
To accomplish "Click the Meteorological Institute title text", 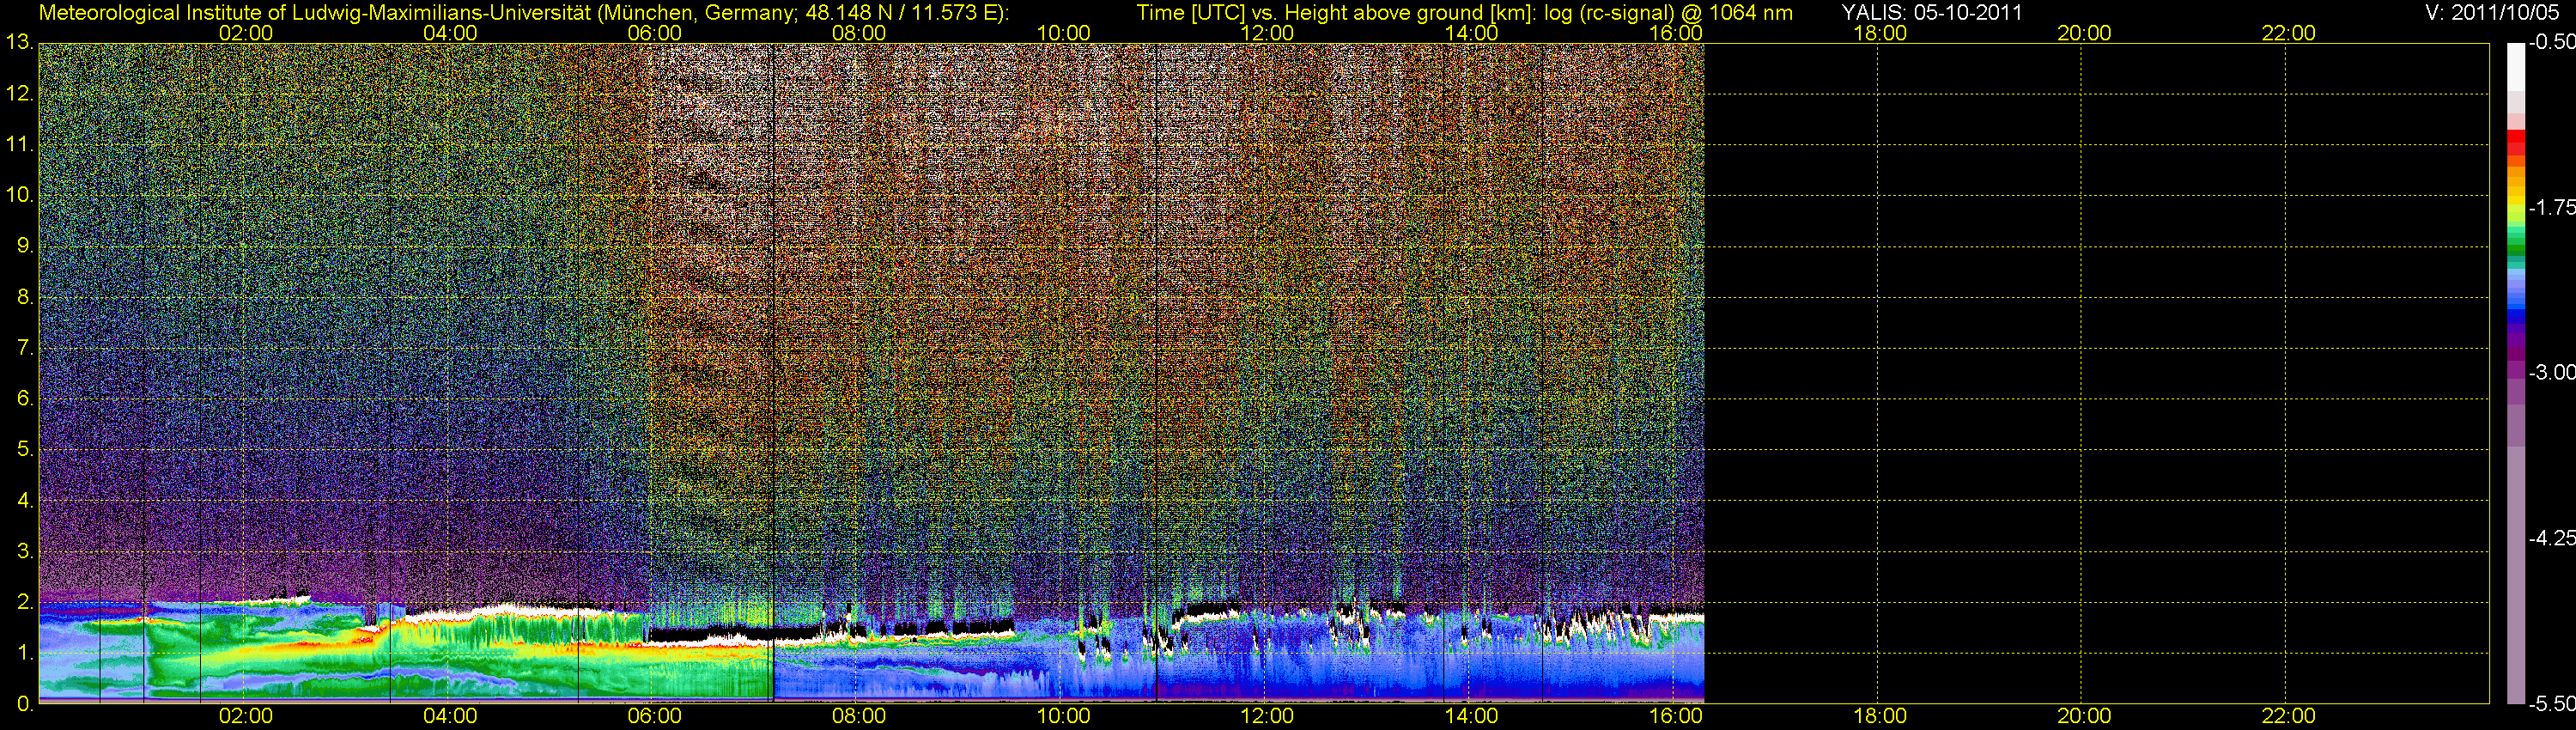I will coord(524,13).
